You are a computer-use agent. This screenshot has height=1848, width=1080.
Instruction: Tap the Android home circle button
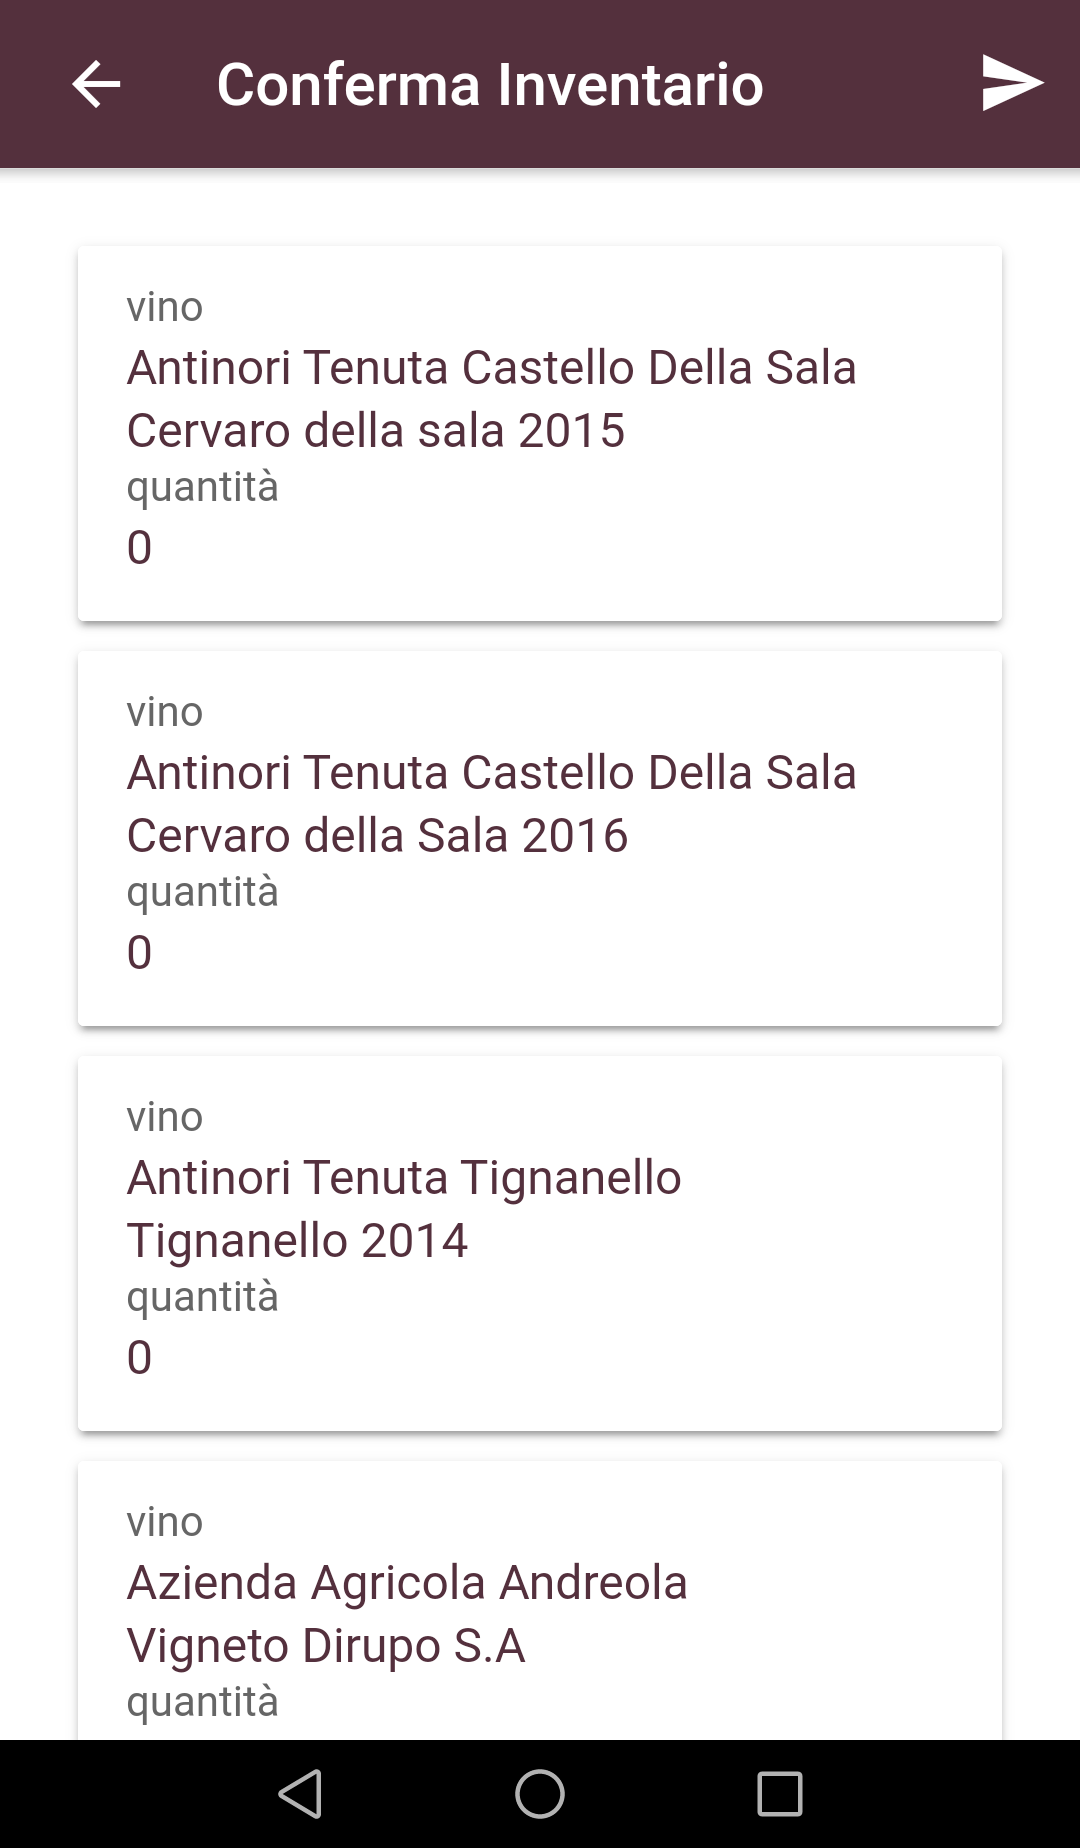[540, 1794]
